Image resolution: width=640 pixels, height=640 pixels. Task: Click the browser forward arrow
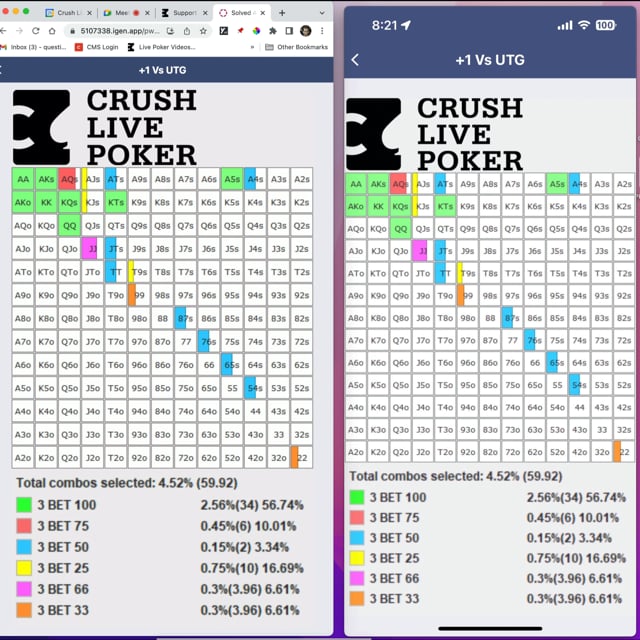(19, 31)
